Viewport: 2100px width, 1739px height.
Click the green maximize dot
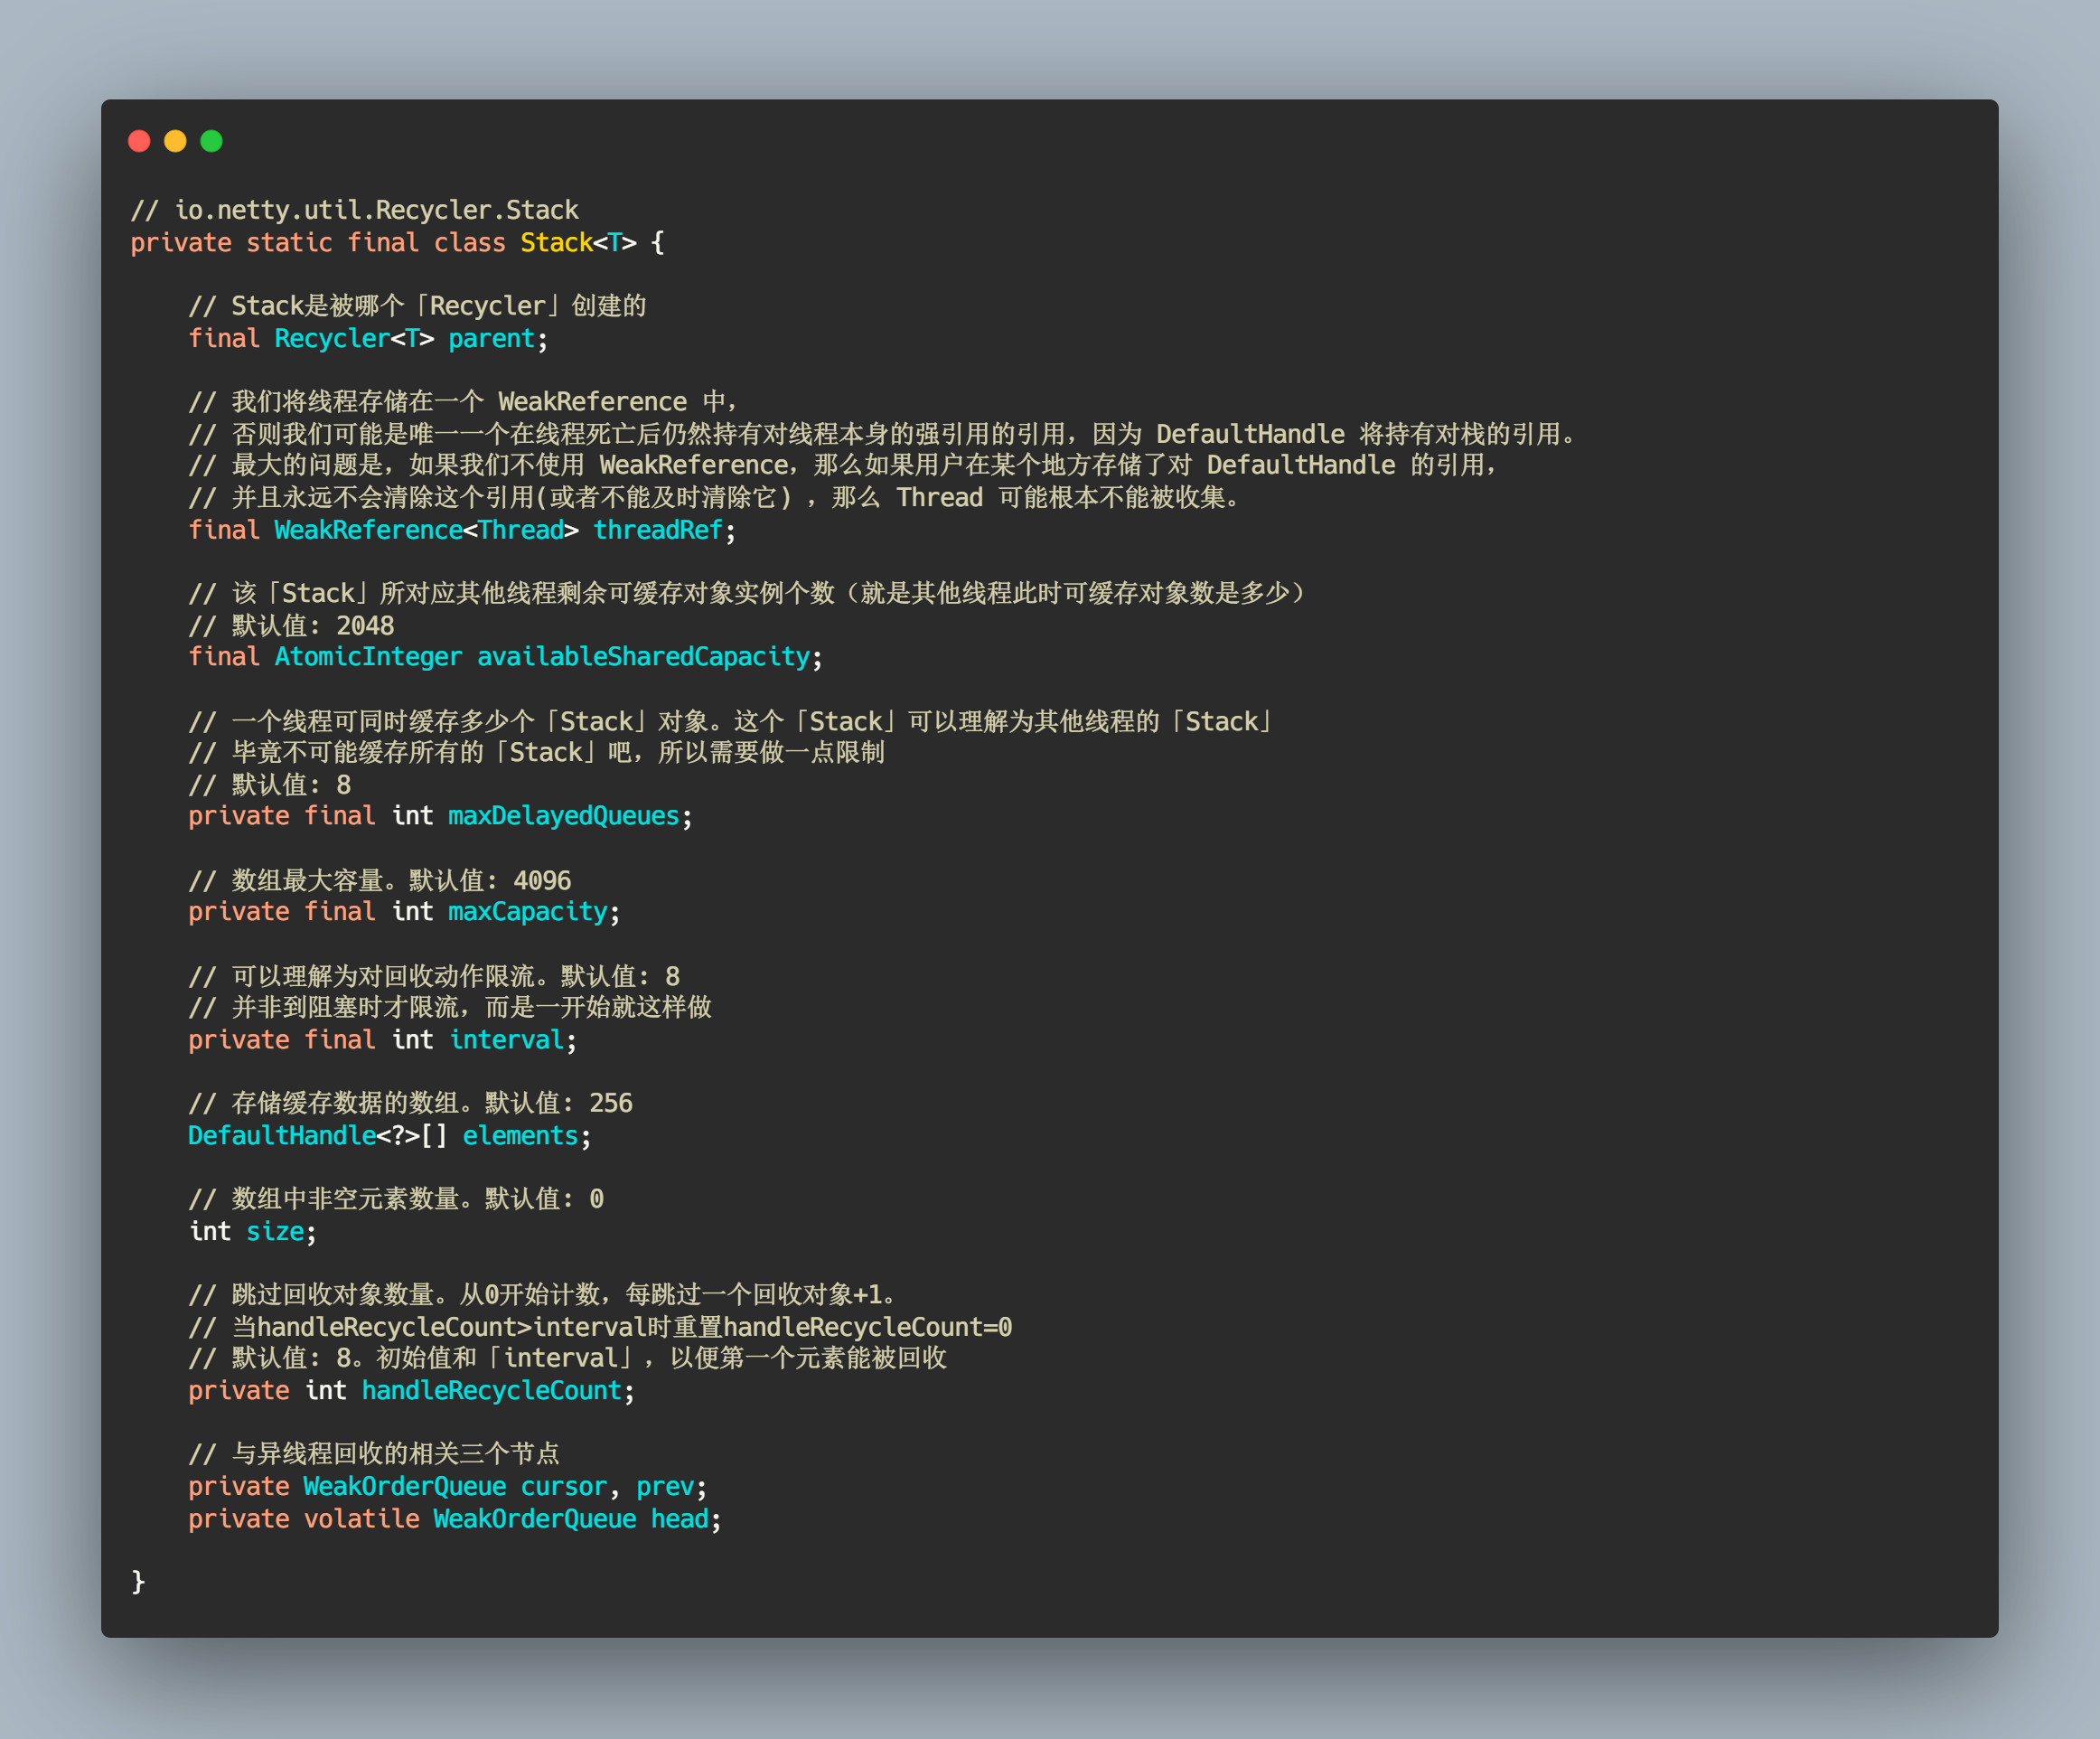(x=211, y=141)
